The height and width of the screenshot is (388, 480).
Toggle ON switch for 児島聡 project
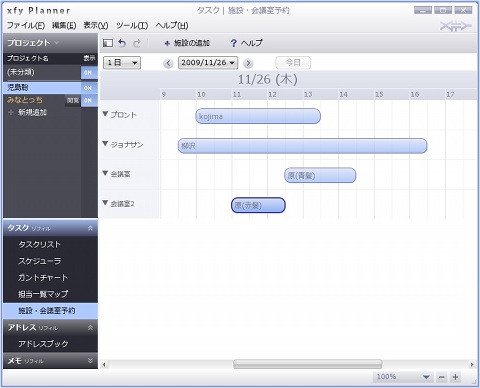88,88
